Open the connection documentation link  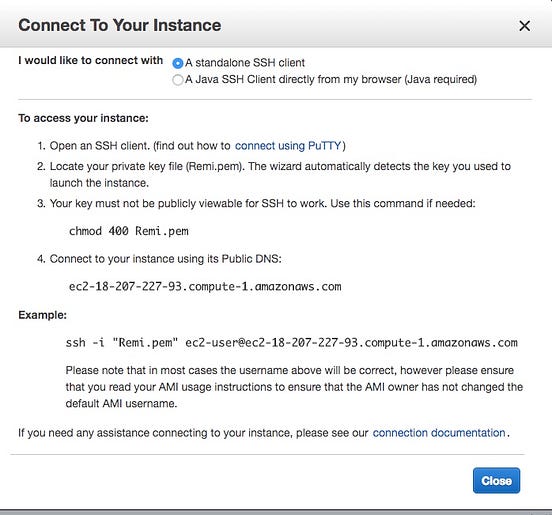click(x=439, y=433)
